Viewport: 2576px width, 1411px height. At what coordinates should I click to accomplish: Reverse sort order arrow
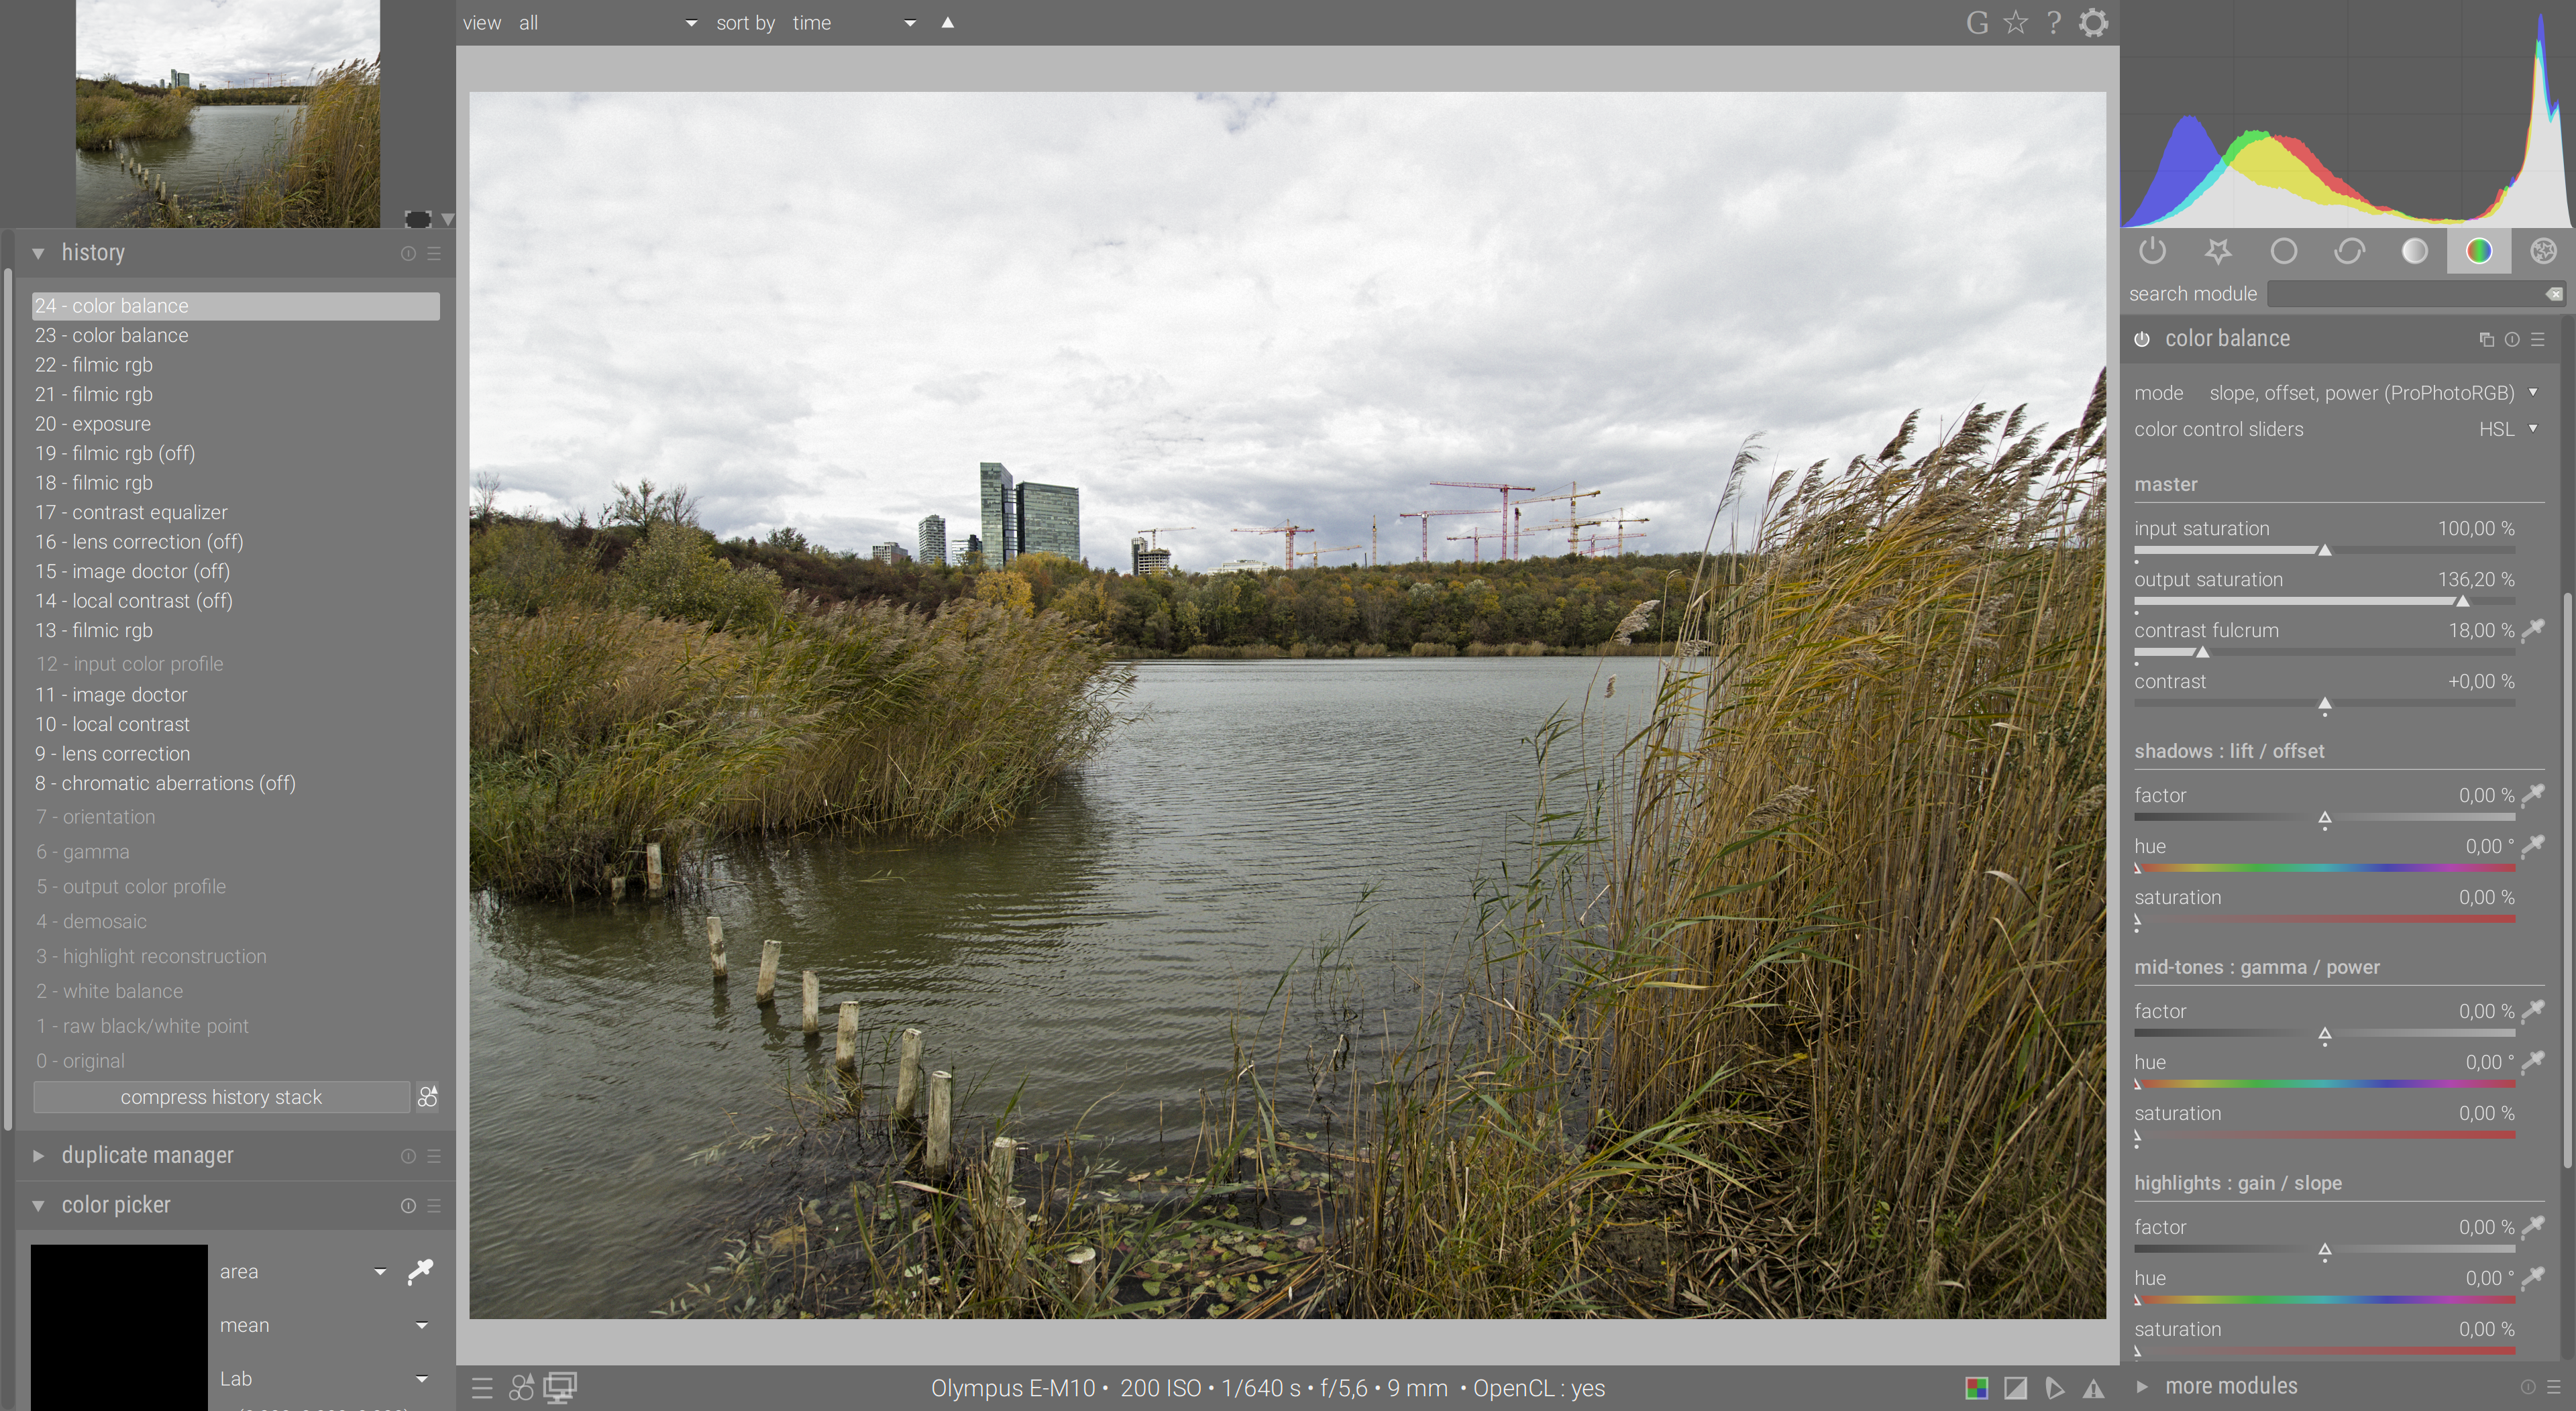(947, 22)
